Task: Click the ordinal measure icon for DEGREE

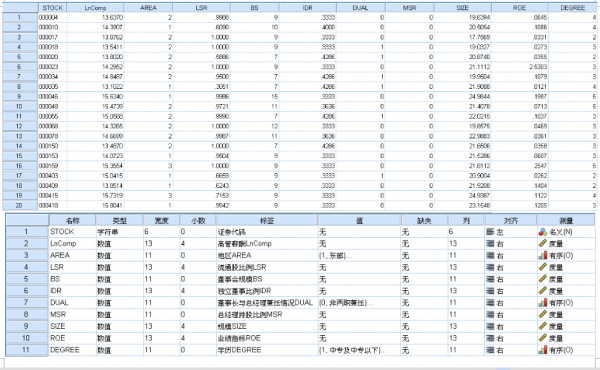Action: point(543,350)
